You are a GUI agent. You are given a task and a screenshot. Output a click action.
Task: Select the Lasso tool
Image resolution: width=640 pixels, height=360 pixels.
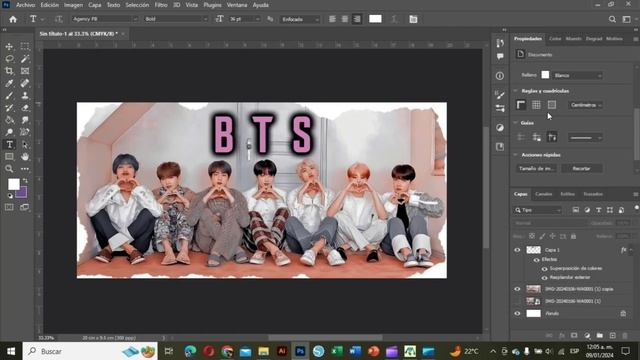click(9, 59)
